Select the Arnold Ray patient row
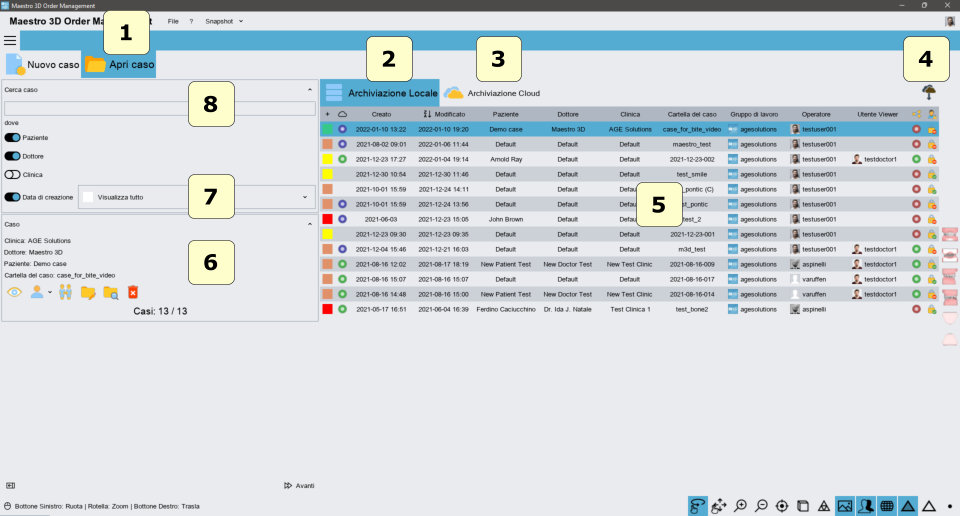The width and height of the screenshot is (960, 516). pyautogui.click(x=629, y=159)
